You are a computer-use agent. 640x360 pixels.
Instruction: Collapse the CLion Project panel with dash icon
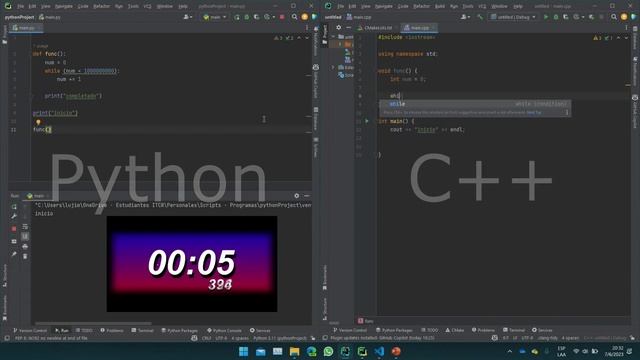348,28
